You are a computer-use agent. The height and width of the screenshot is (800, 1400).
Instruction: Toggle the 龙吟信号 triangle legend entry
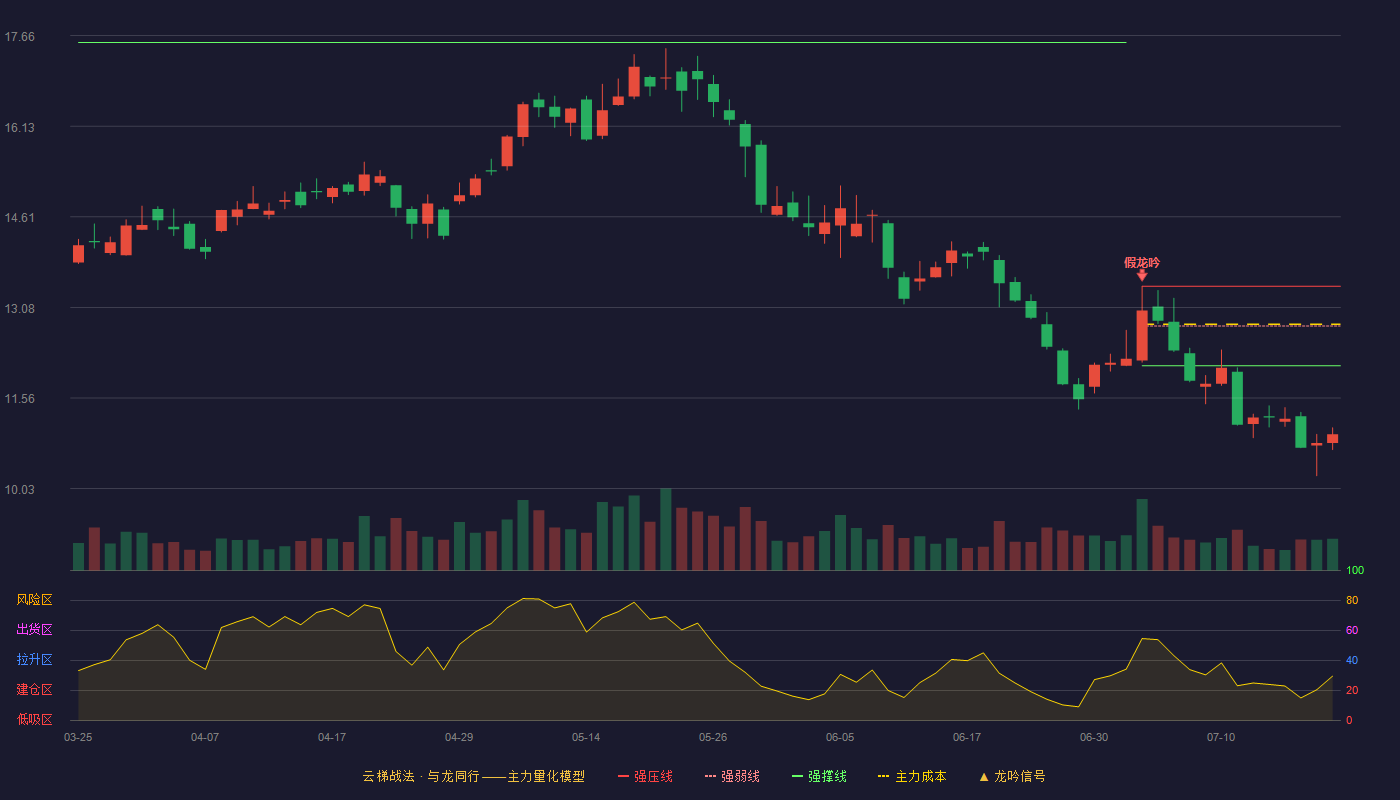1011,776
